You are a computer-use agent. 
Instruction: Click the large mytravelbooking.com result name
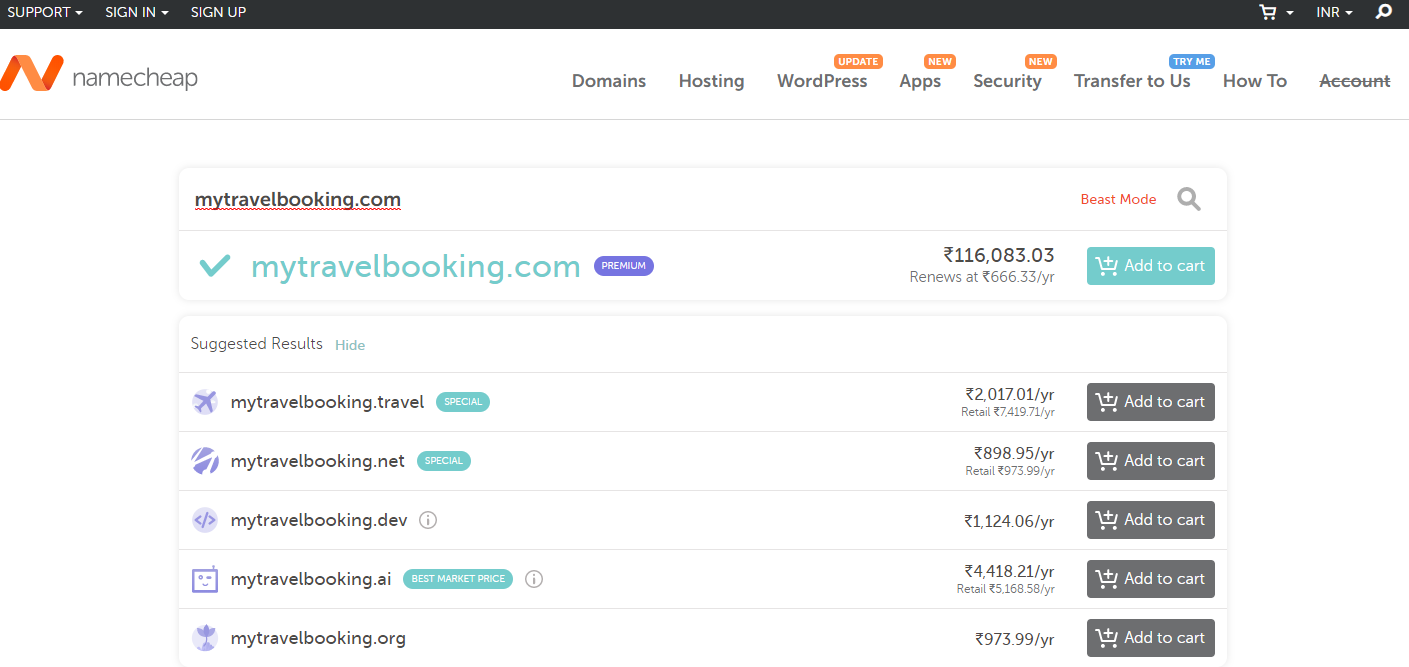point(415,267)
